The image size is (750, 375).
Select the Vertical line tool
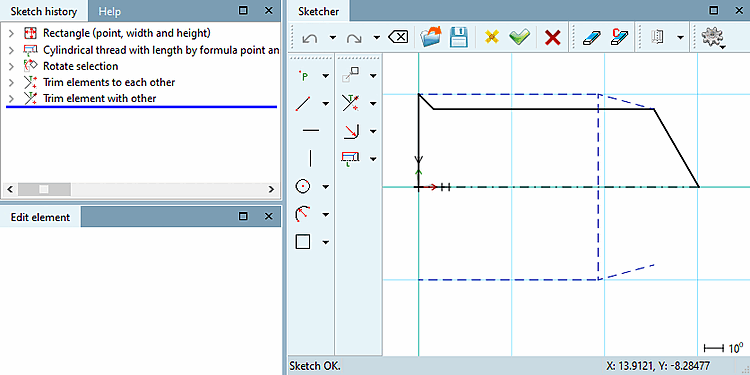coord(311,158)
